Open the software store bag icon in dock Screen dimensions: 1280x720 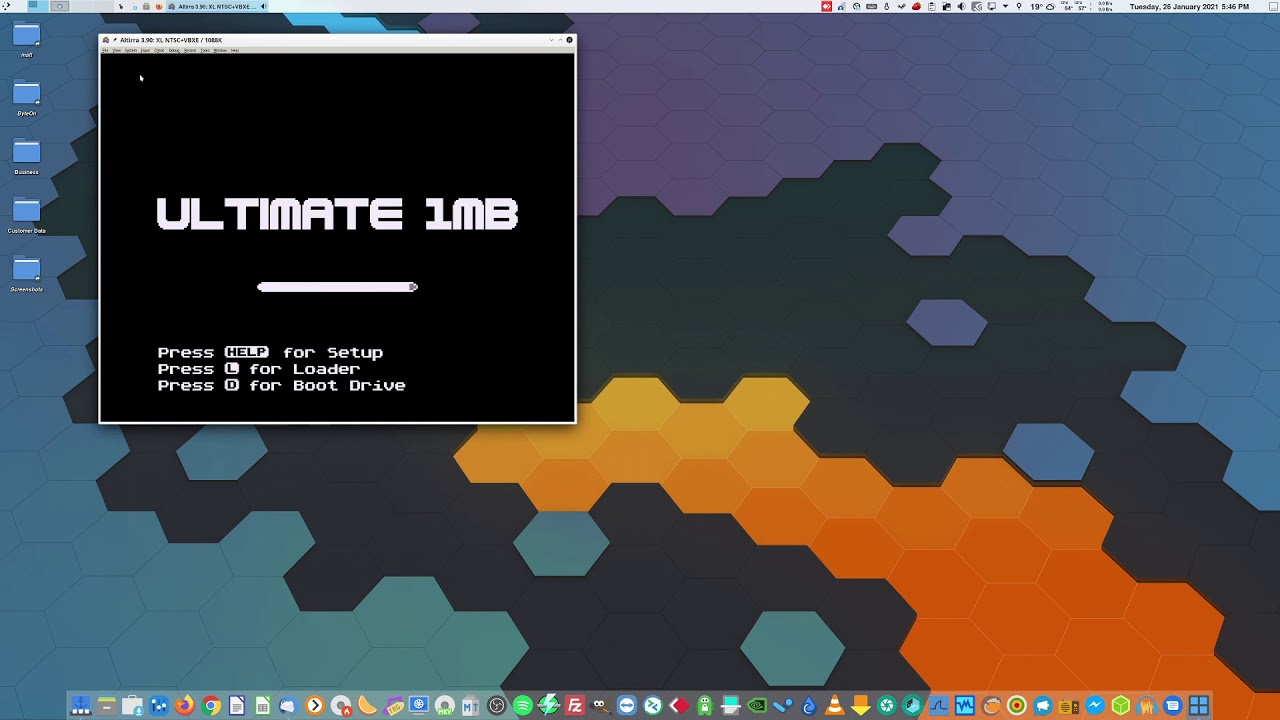(x=133, y=706)
